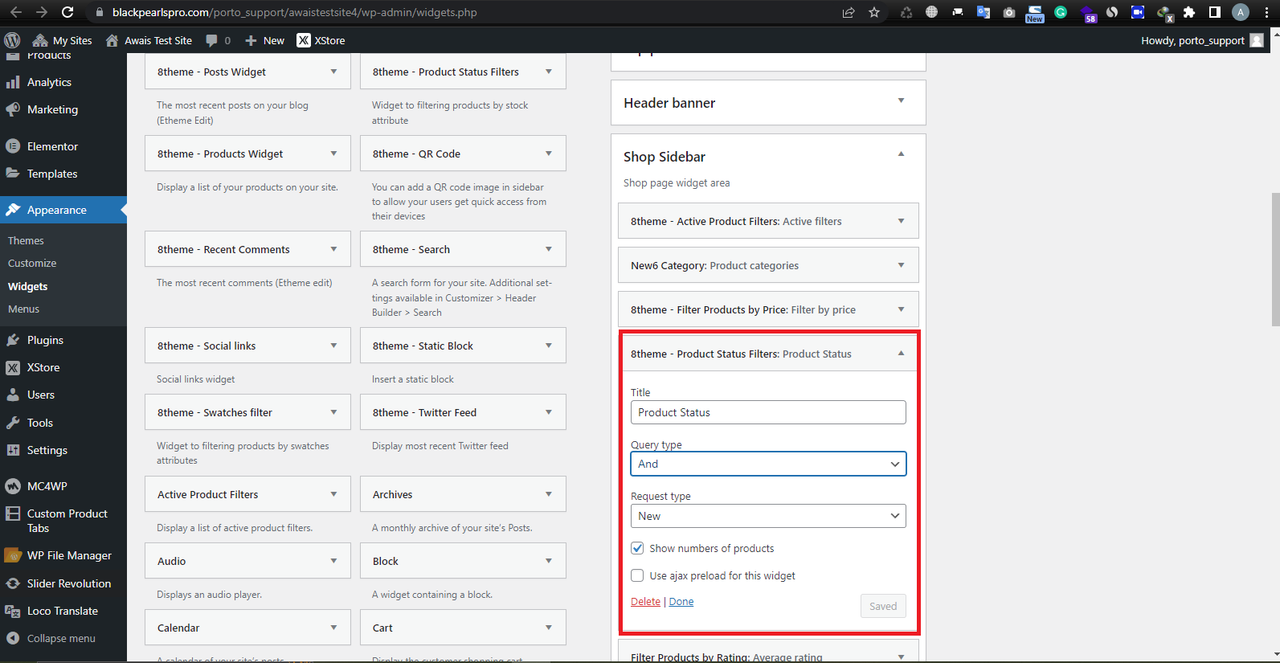The height and width of the screenshot is (663, 1280).
Task: Open the comments bubble icon in admin bar
Action: [x=212, y=41]
